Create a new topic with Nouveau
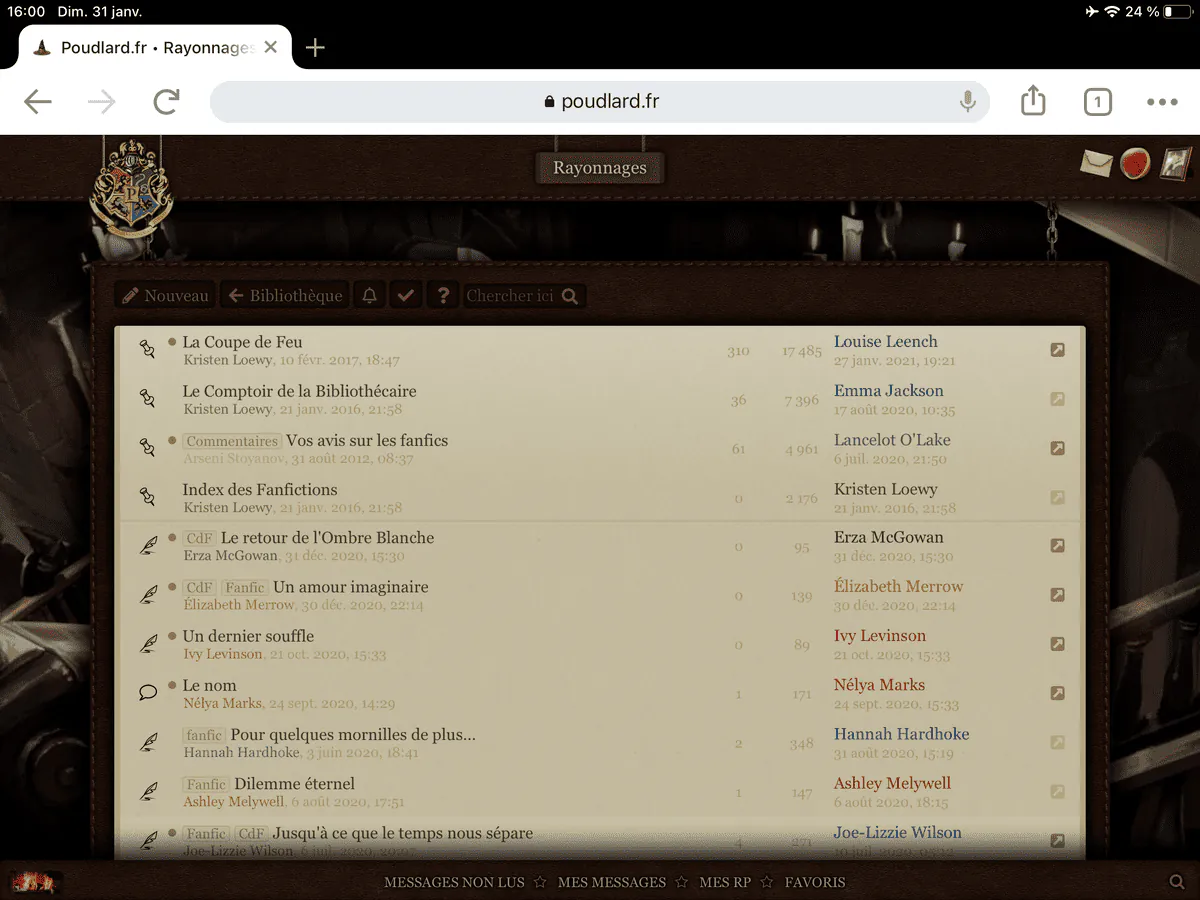This screenshot has width=1200, height=900. coord(166,295)
